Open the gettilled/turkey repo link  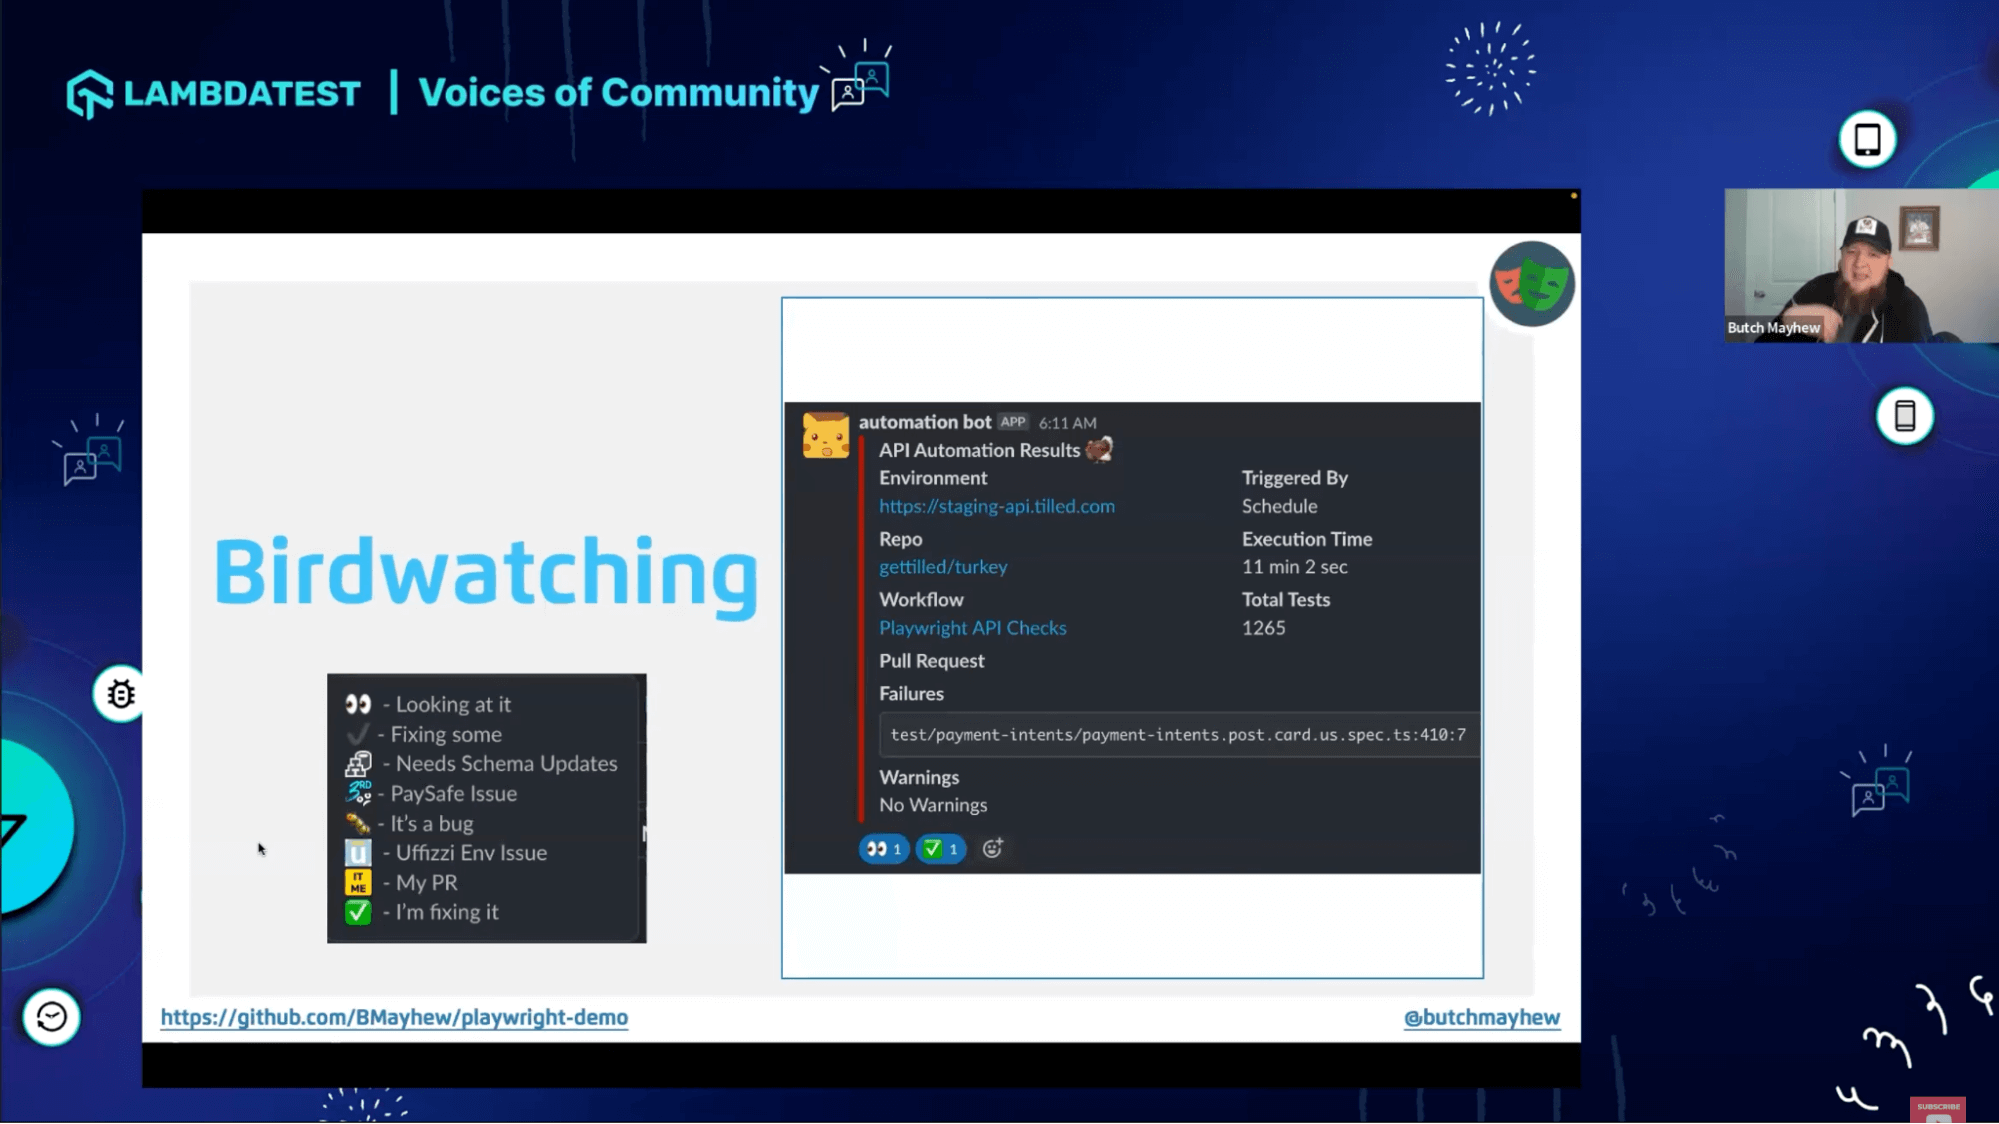[x=942, y=567]
